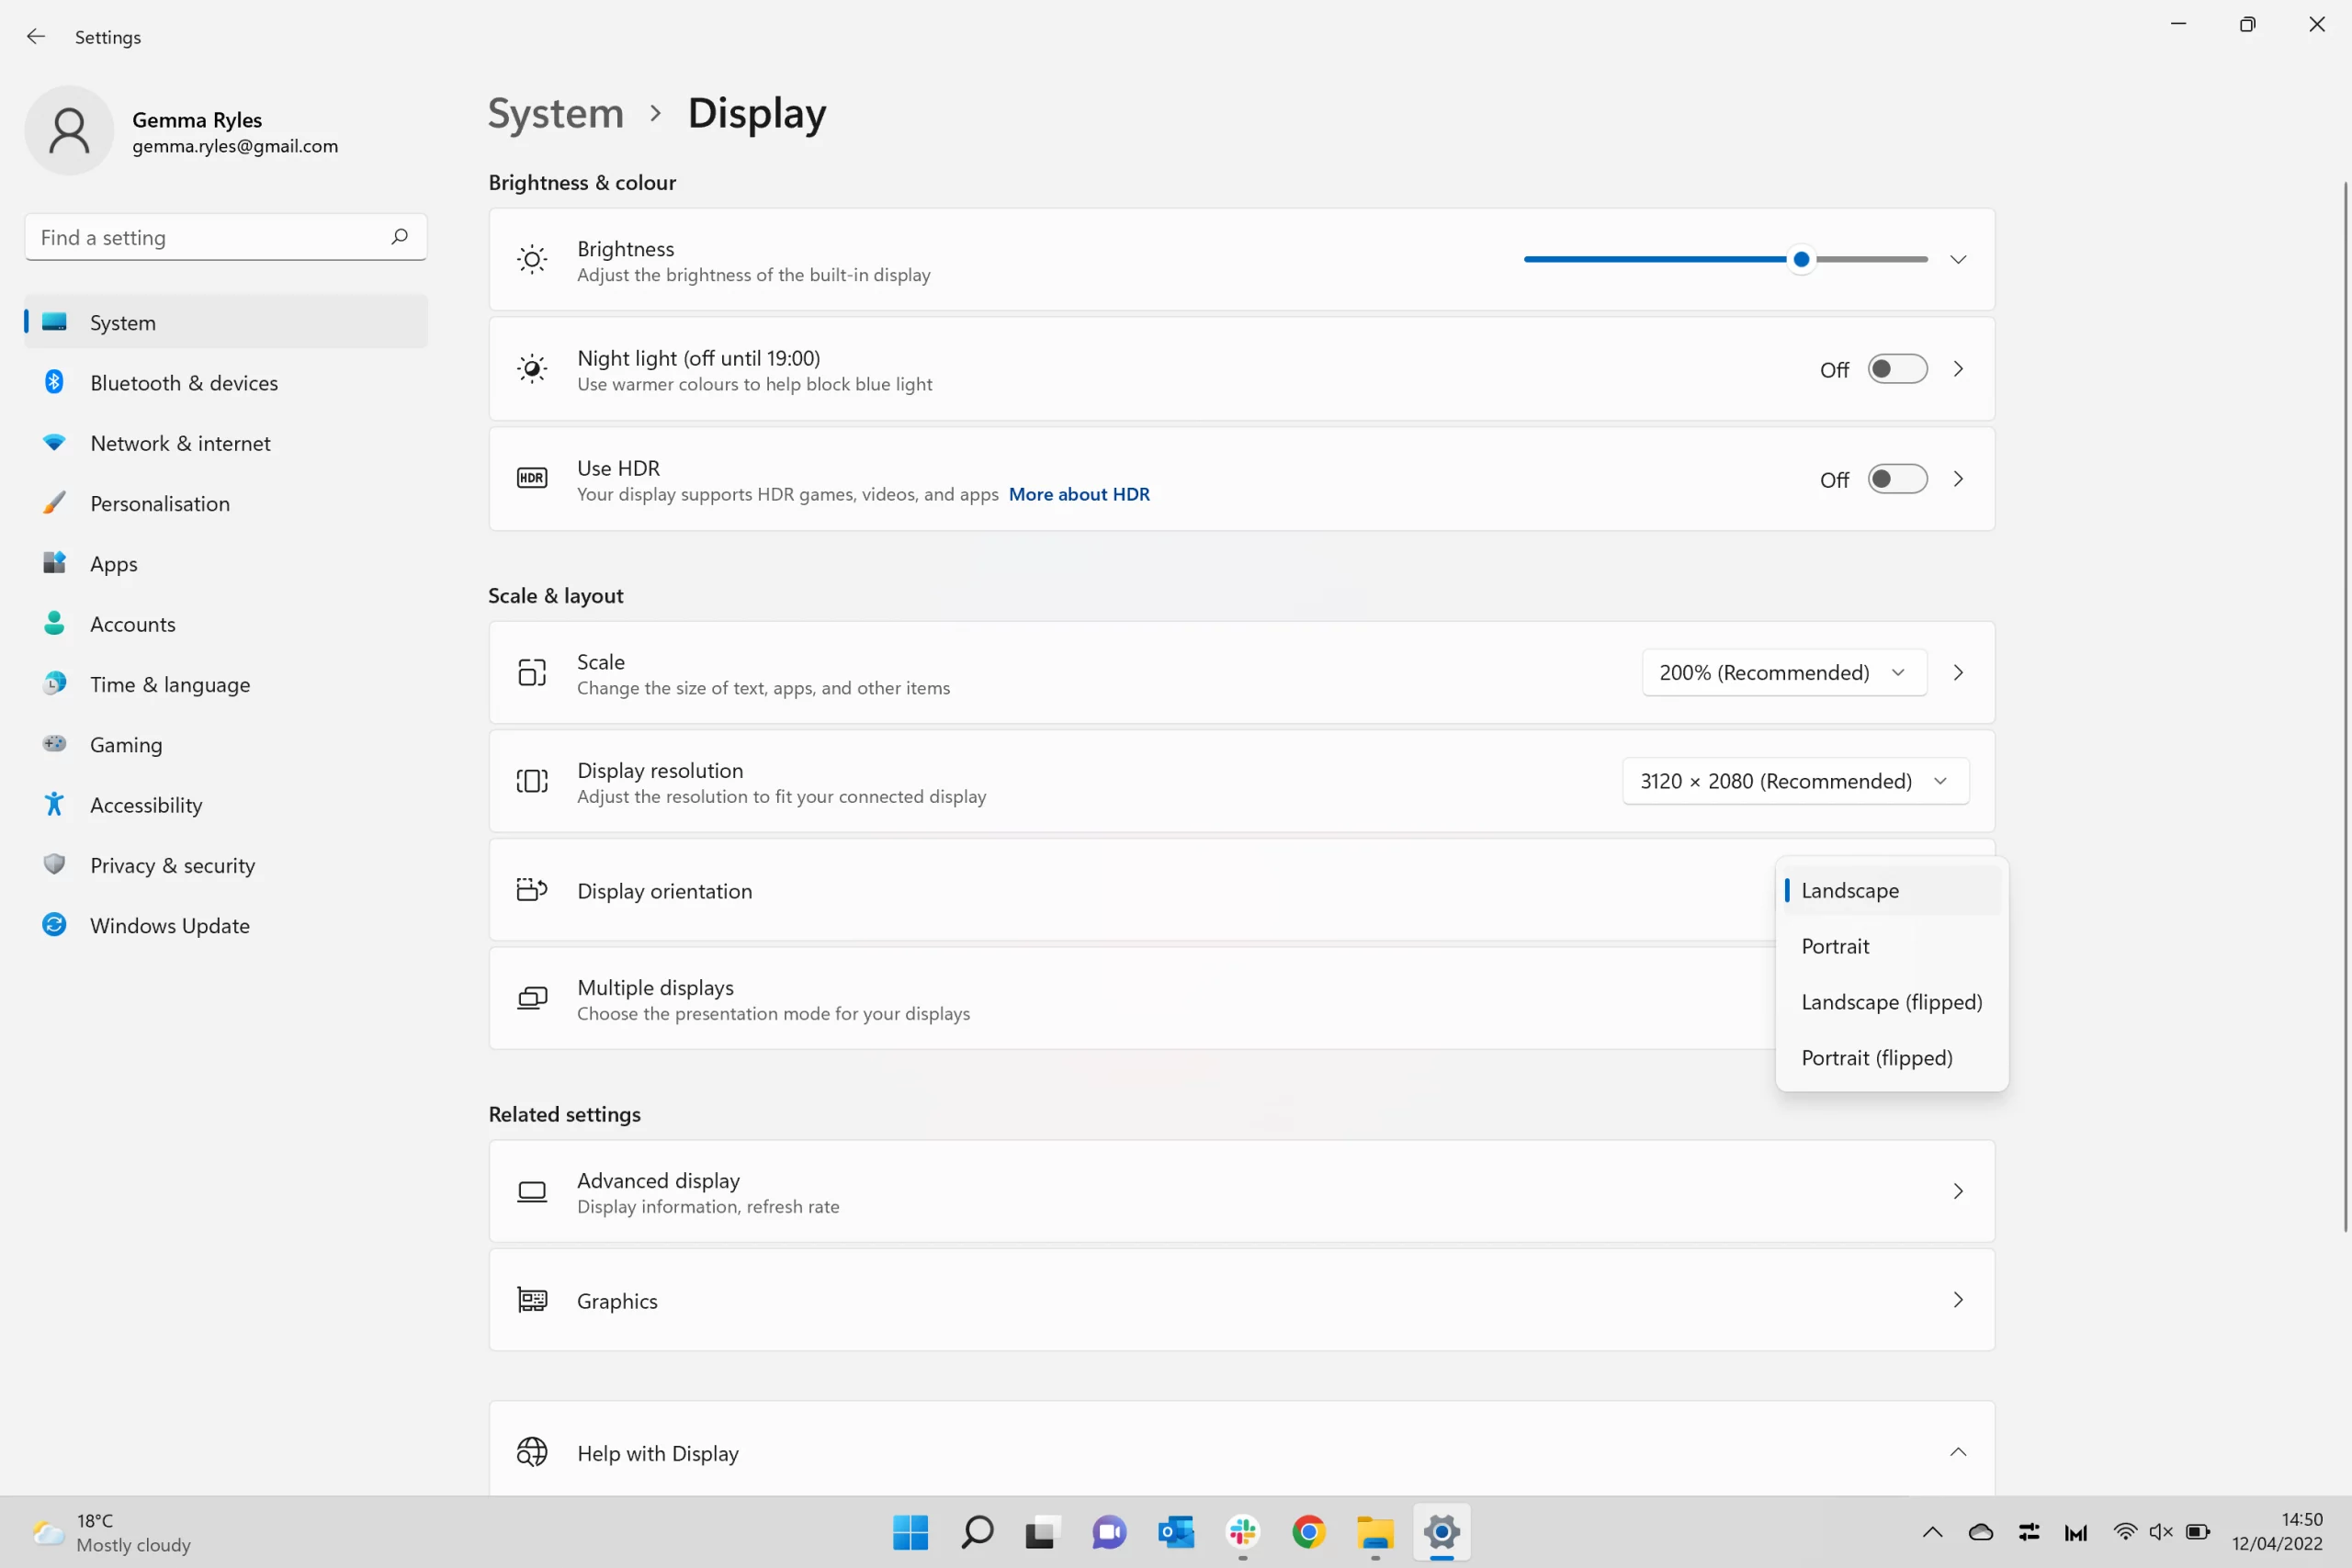Toggle Night light switch off
Viewport: 2352px width, 1568px height.
click(1895, 369)
